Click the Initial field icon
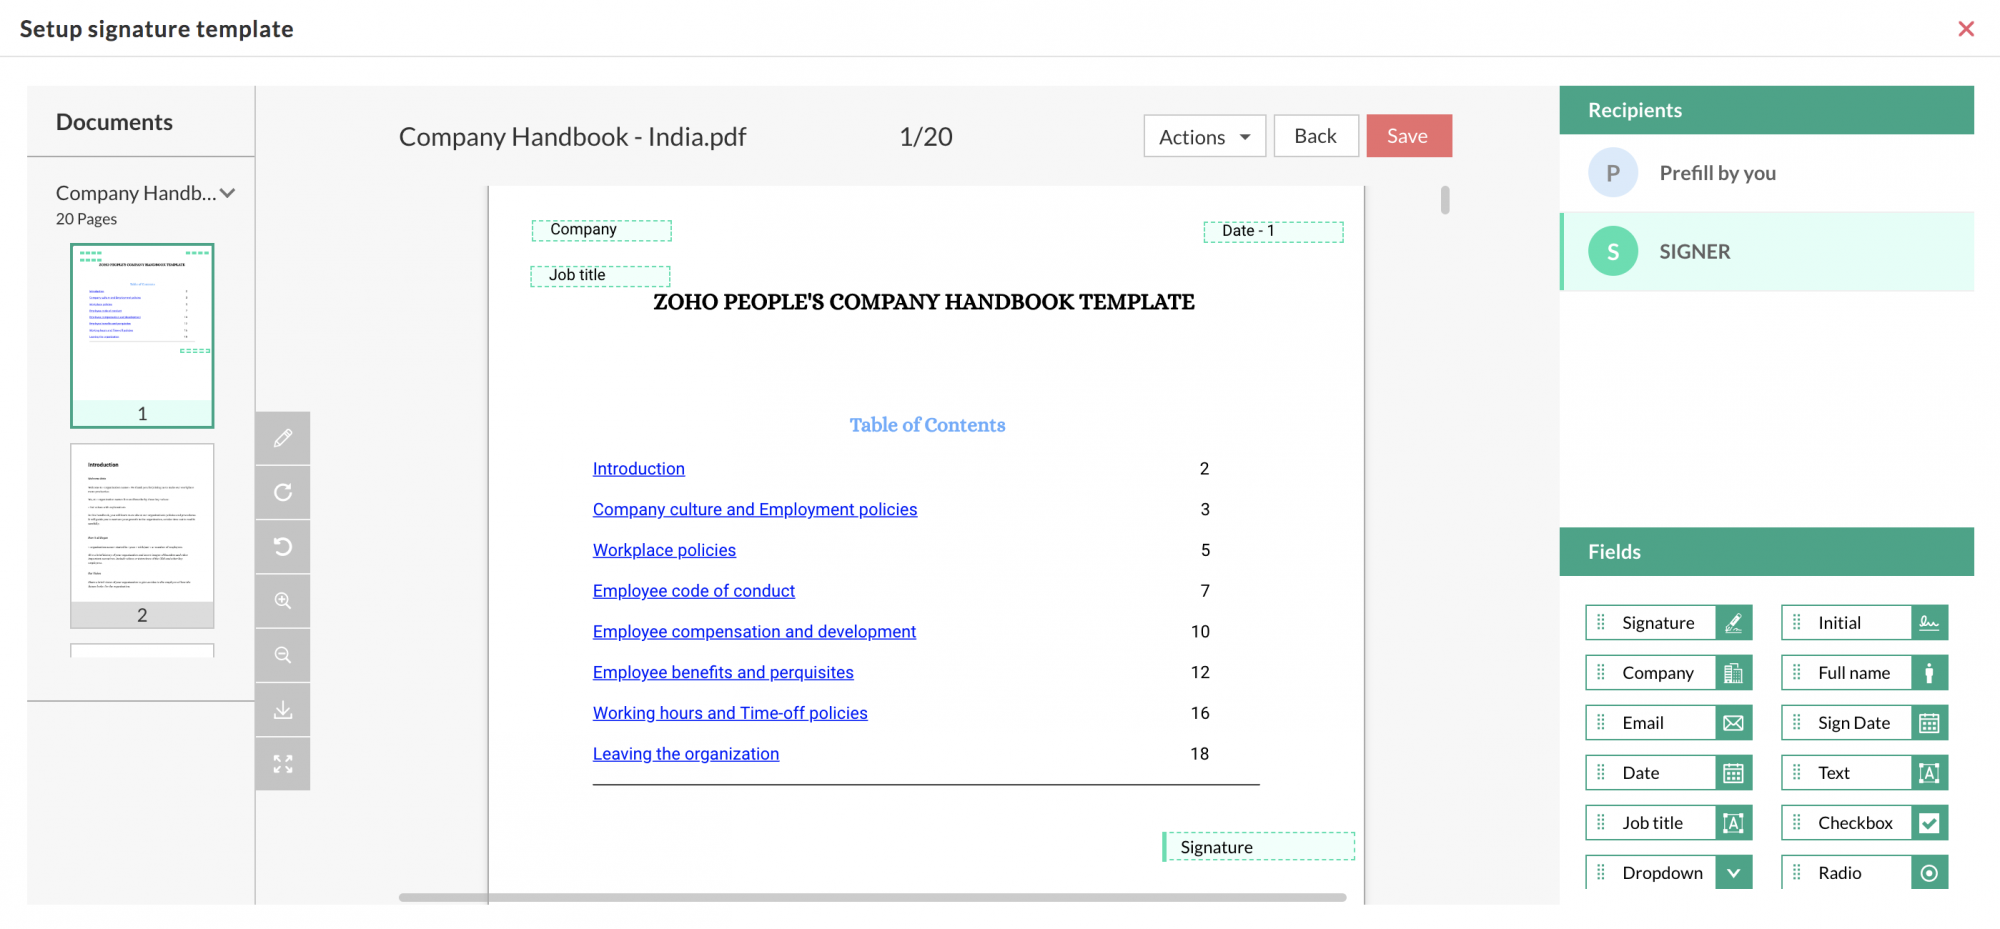 click(x=1929, y=623)
